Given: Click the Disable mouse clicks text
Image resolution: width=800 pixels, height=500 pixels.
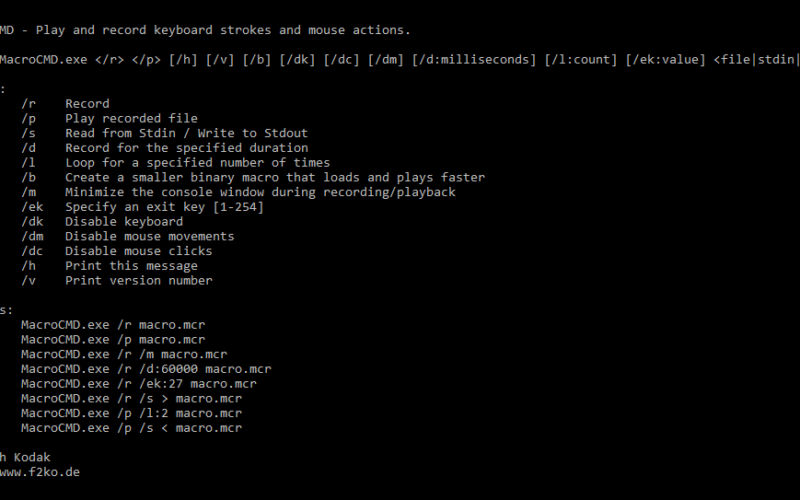Looking at the screenshot, I should pyautogui.click(x=138, y=251).
